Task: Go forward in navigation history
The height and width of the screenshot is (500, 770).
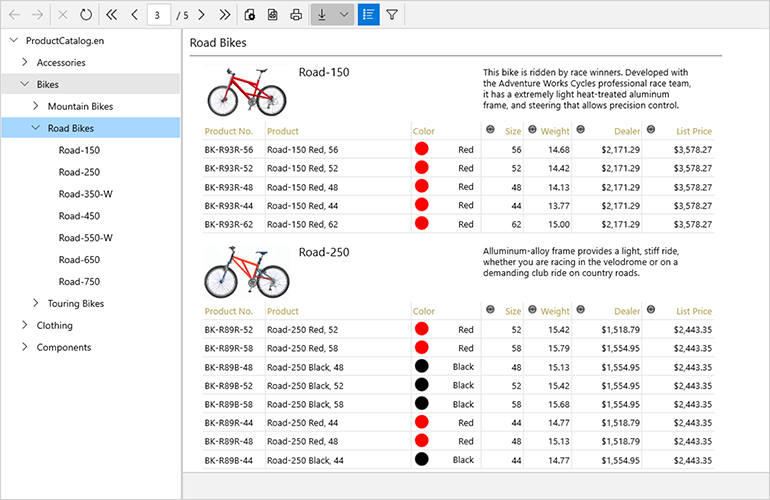Action: pos(37,15)
